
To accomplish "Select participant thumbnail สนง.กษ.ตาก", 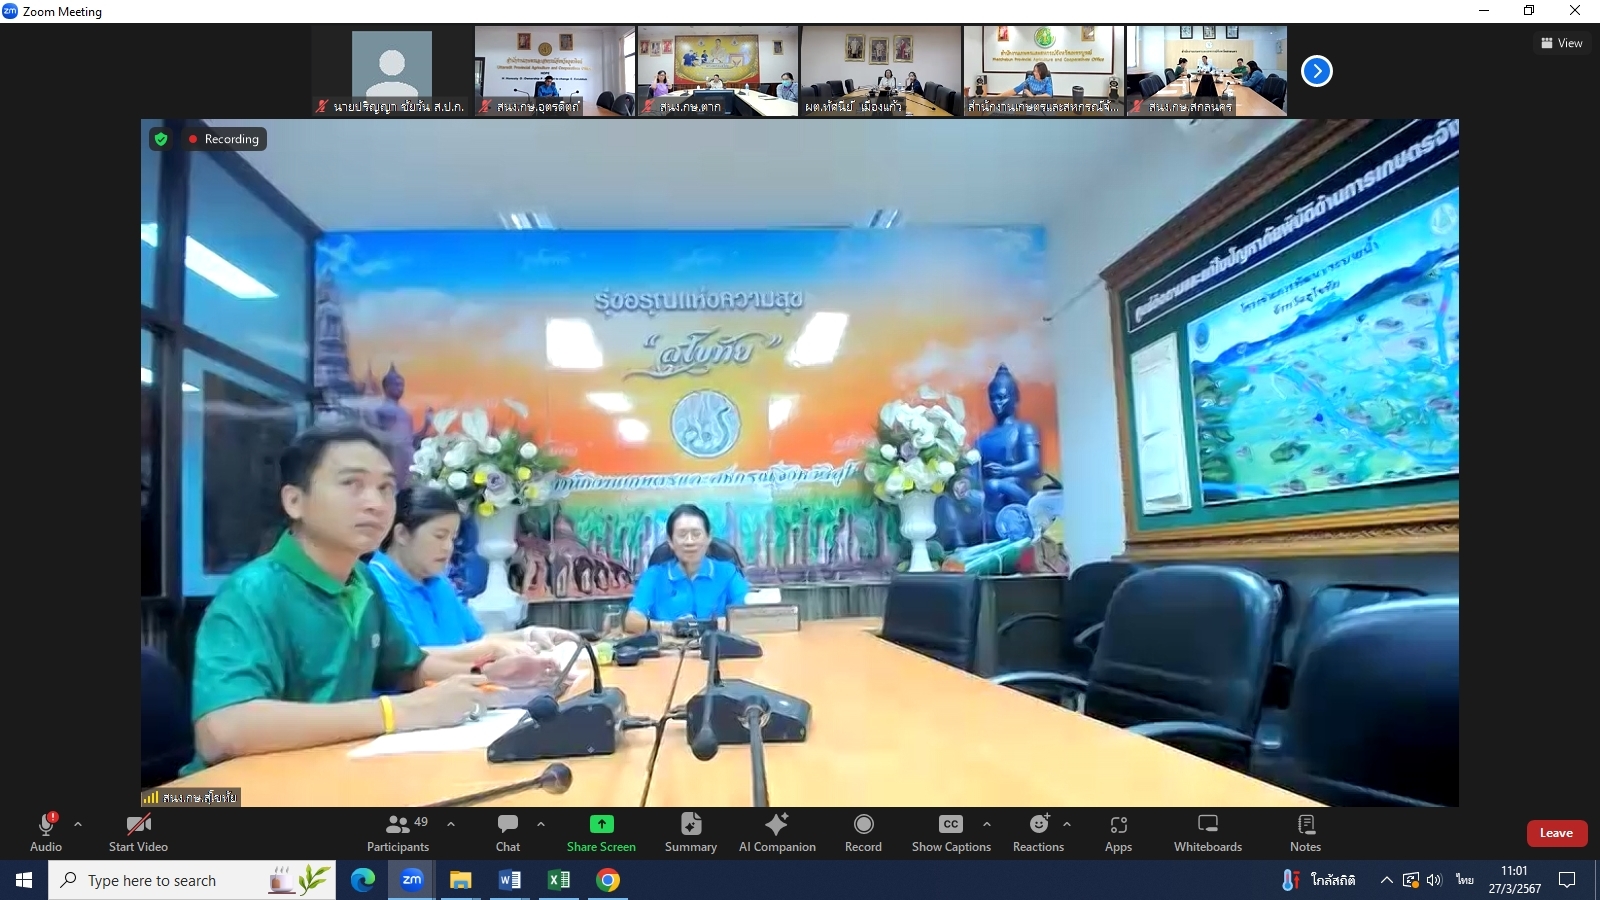I will tap(718, 71).
